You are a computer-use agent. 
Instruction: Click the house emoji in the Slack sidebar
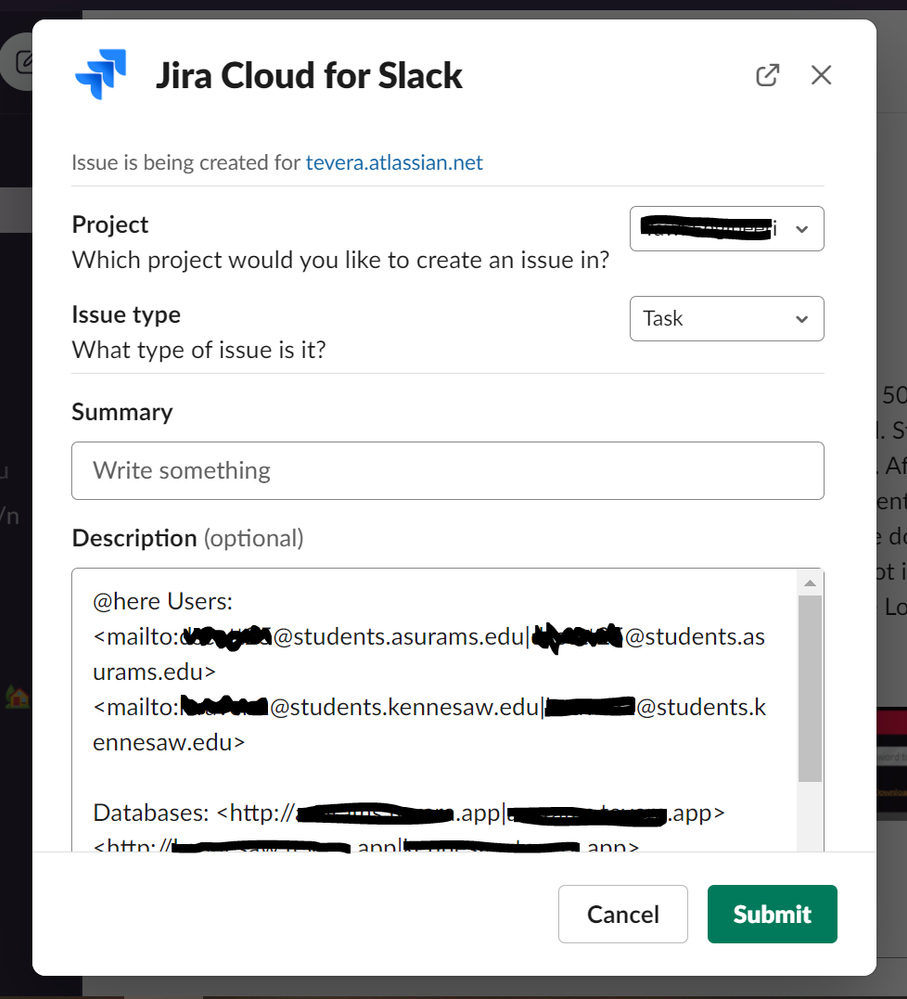pyautogui.click(x=17, y=697)
